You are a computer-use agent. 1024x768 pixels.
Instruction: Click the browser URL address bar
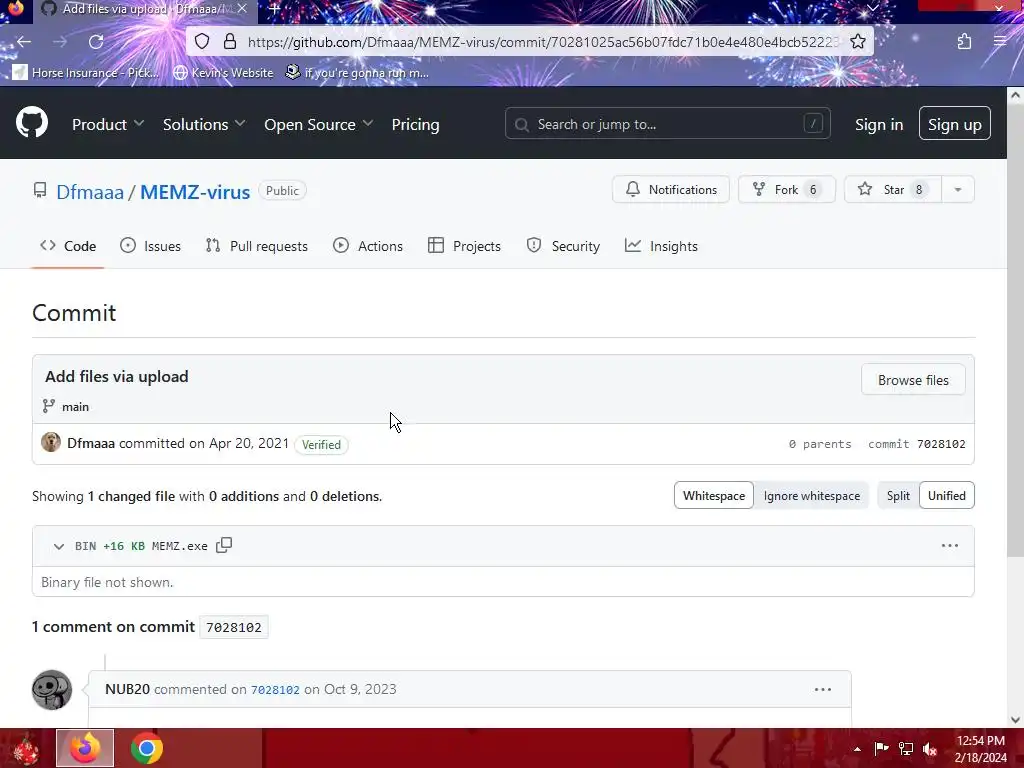pos(542,42)
